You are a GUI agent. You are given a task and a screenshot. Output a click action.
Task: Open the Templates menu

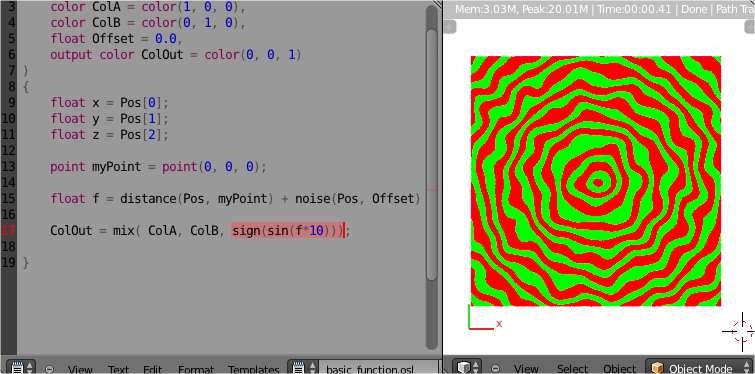click(253, 369)
